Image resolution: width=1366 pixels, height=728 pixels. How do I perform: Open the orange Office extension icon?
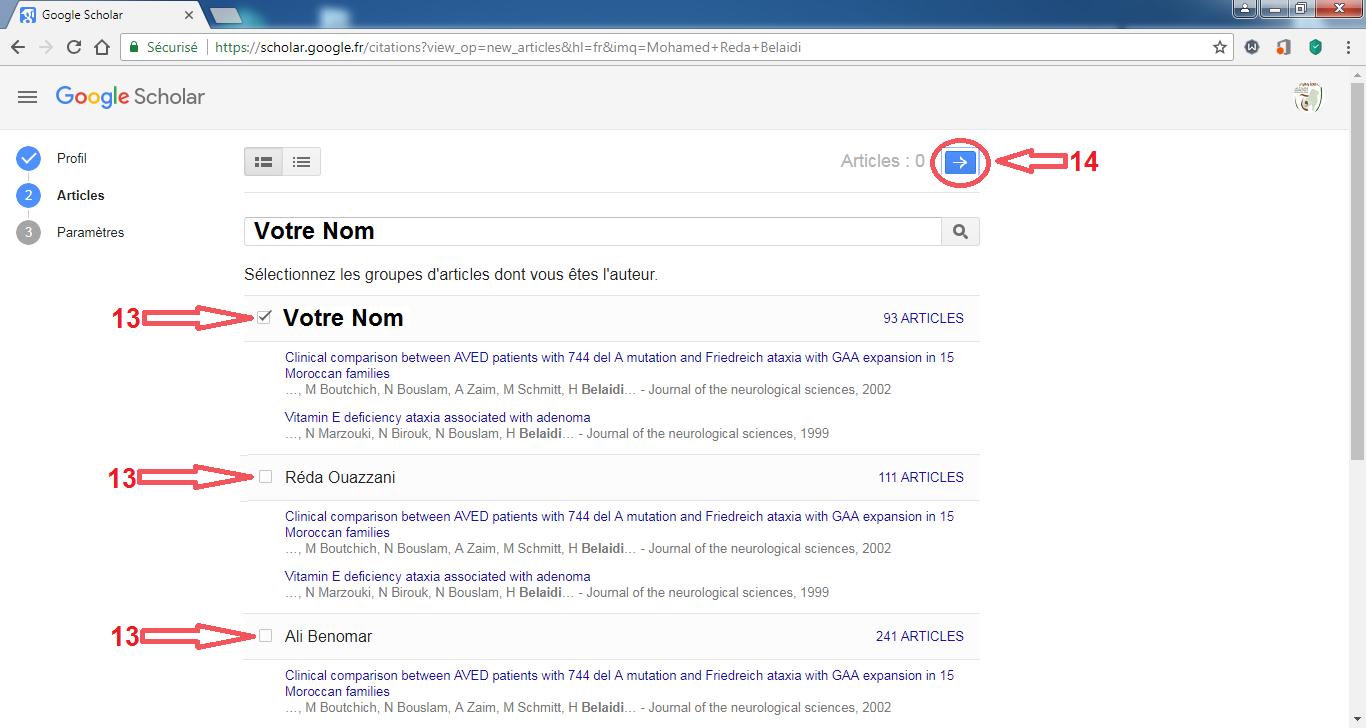pos(1284,47)
